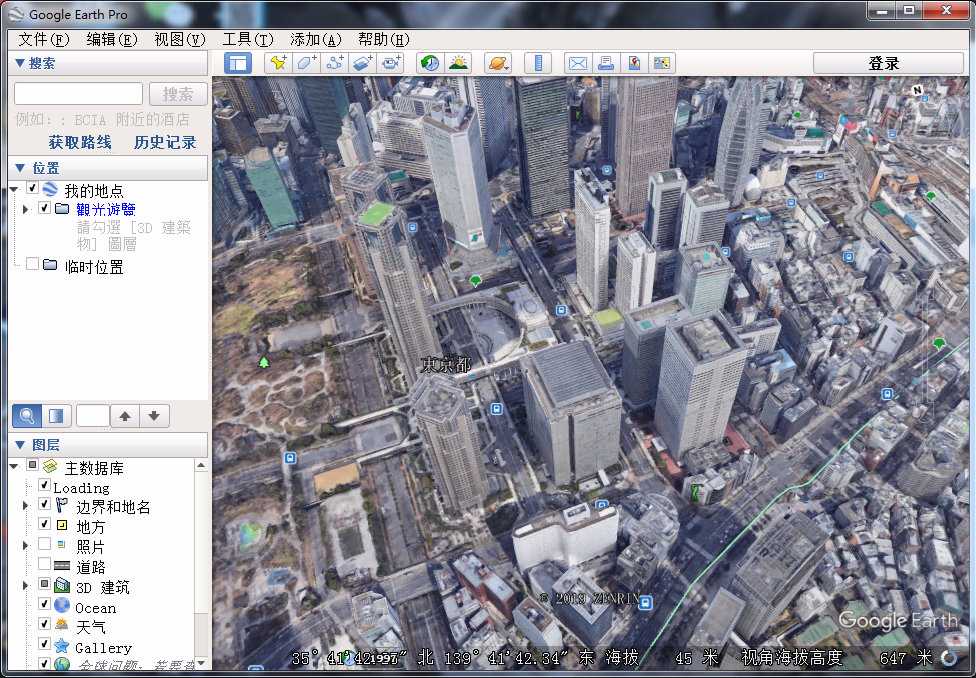Email the view using envelope icon

coord(578,63)
